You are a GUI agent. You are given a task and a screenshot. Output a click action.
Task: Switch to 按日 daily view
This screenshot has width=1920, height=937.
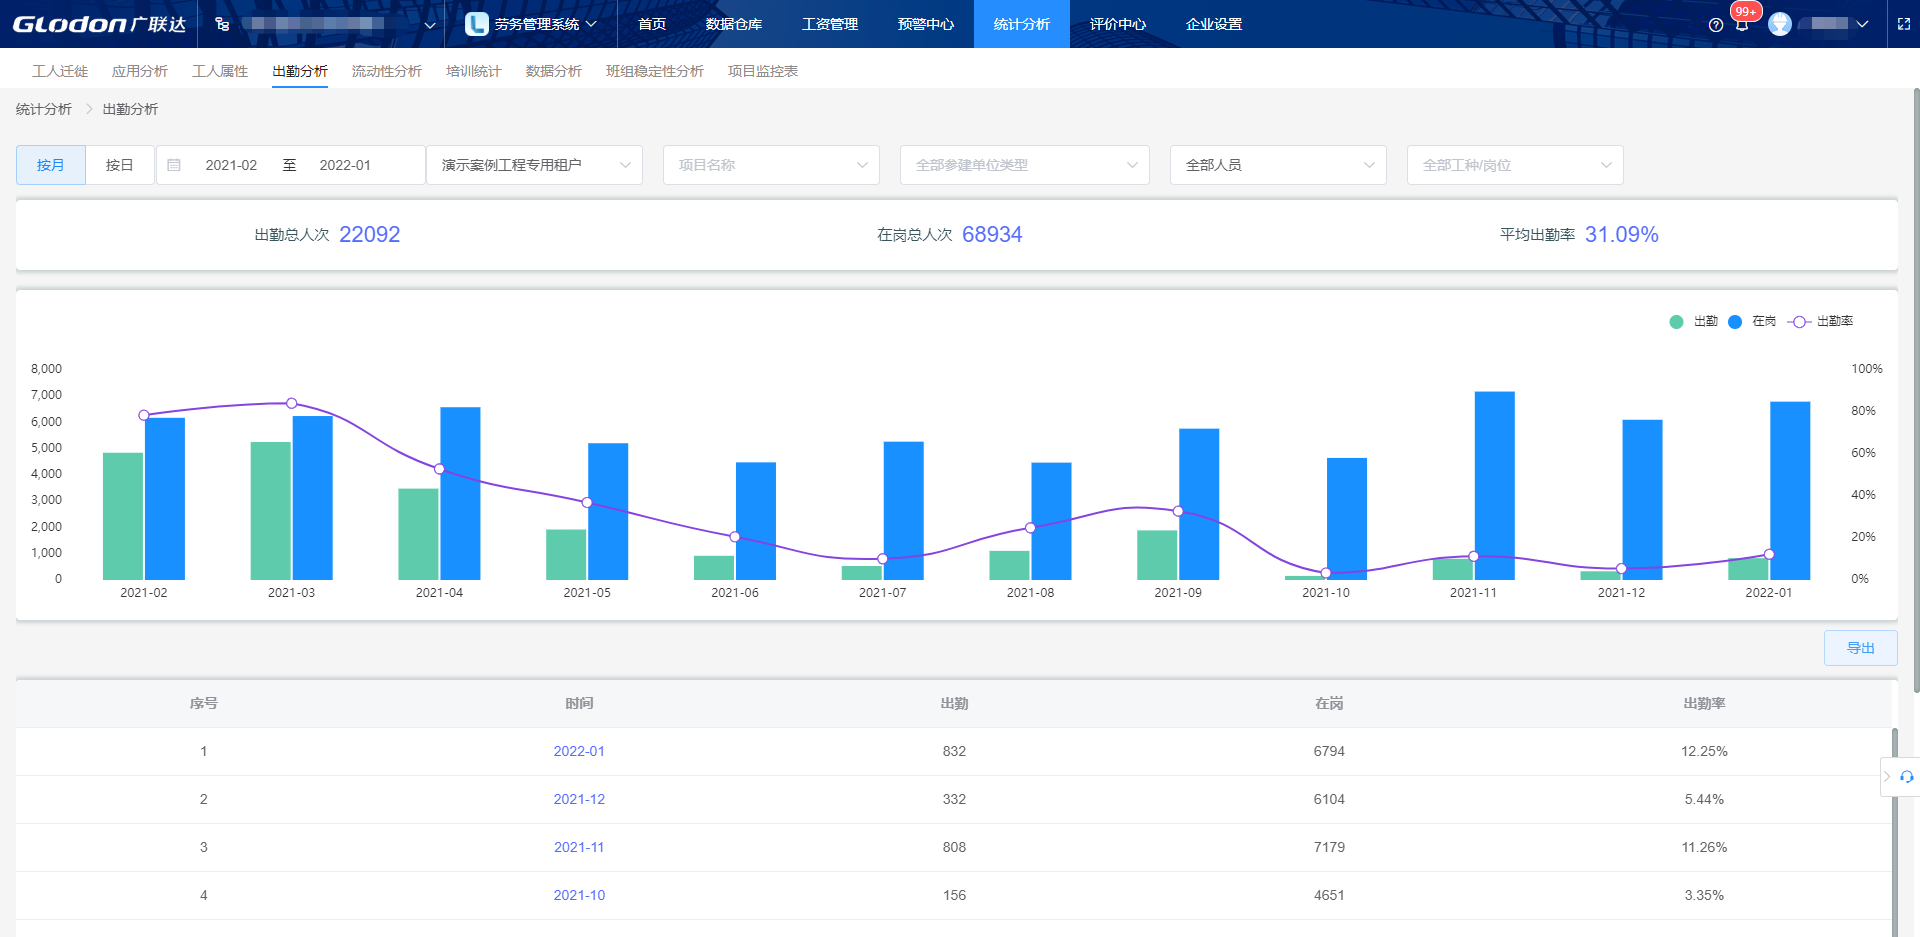coord(119,165)
